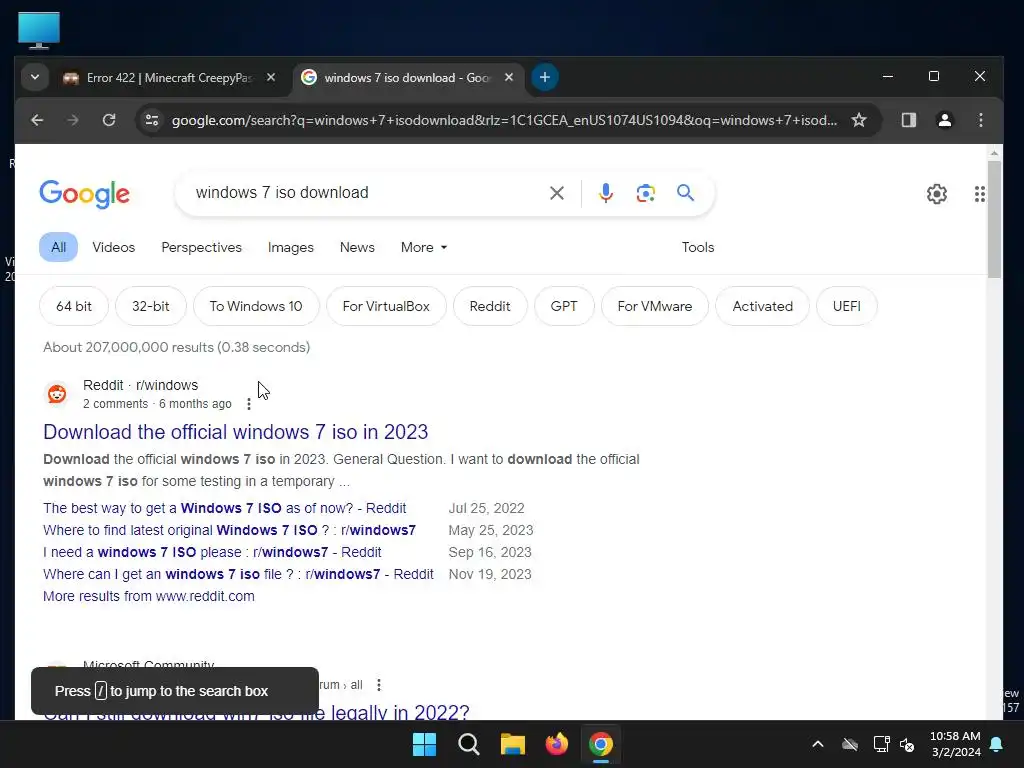Switch to Perspectives results
The image size is (1024, 768).
pos(201,248)
